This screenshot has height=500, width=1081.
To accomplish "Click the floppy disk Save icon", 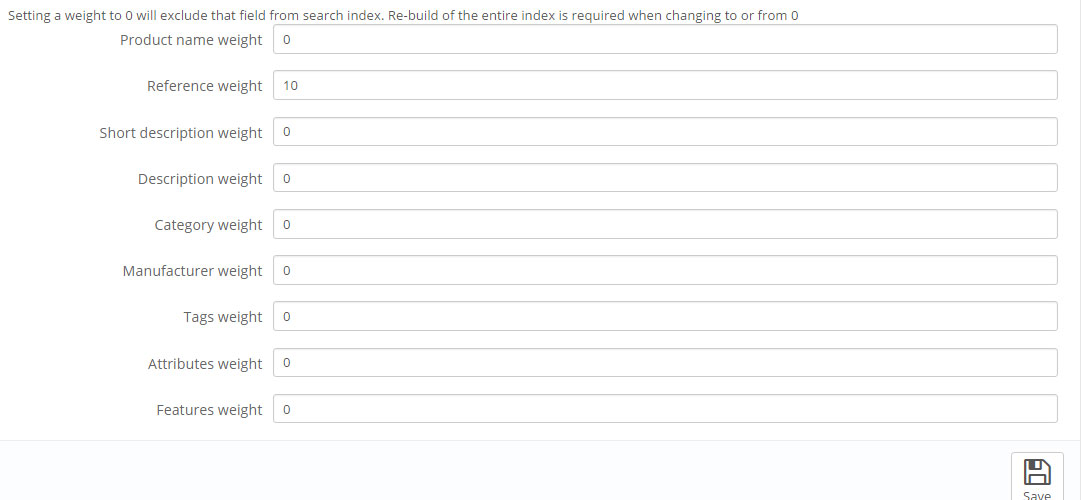I will click(x=1037, y=472).
